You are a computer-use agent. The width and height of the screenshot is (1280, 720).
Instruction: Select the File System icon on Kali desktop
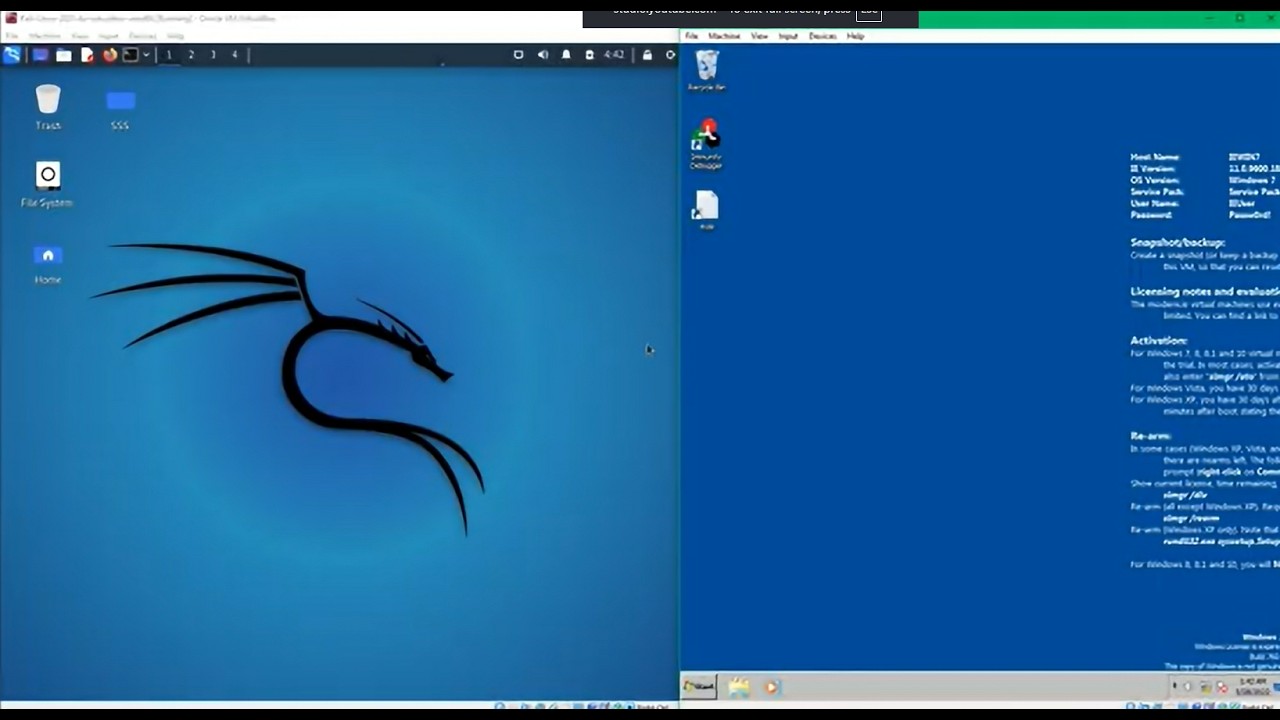pyautogui.click(x=47, y=185)
